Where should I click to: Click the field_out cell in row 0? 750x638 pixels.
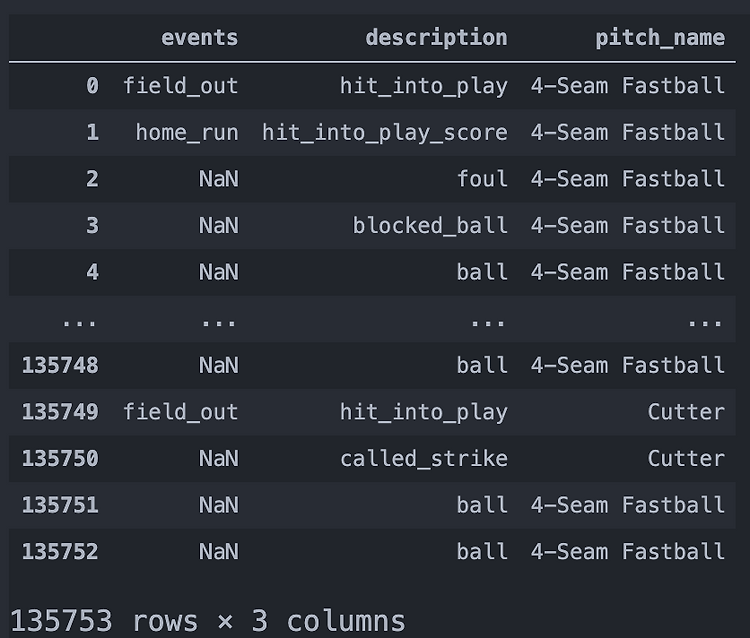(181, 86)
